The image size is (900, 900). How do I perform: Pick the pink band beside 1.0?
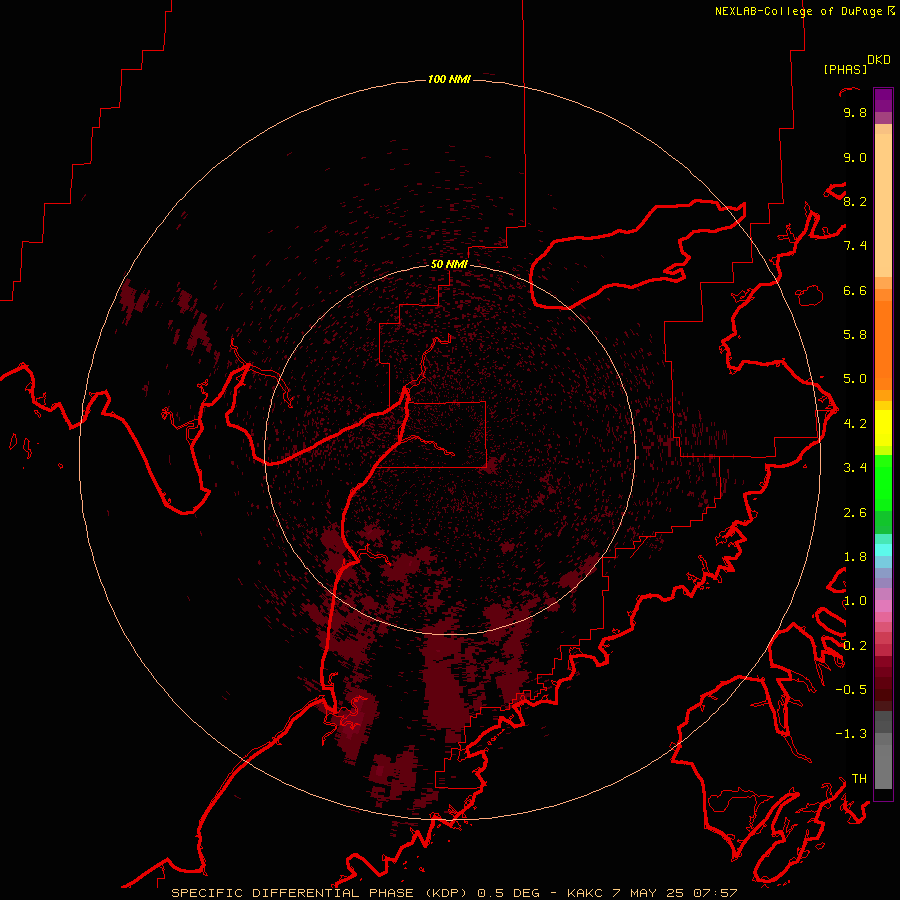tap(883, 606)
